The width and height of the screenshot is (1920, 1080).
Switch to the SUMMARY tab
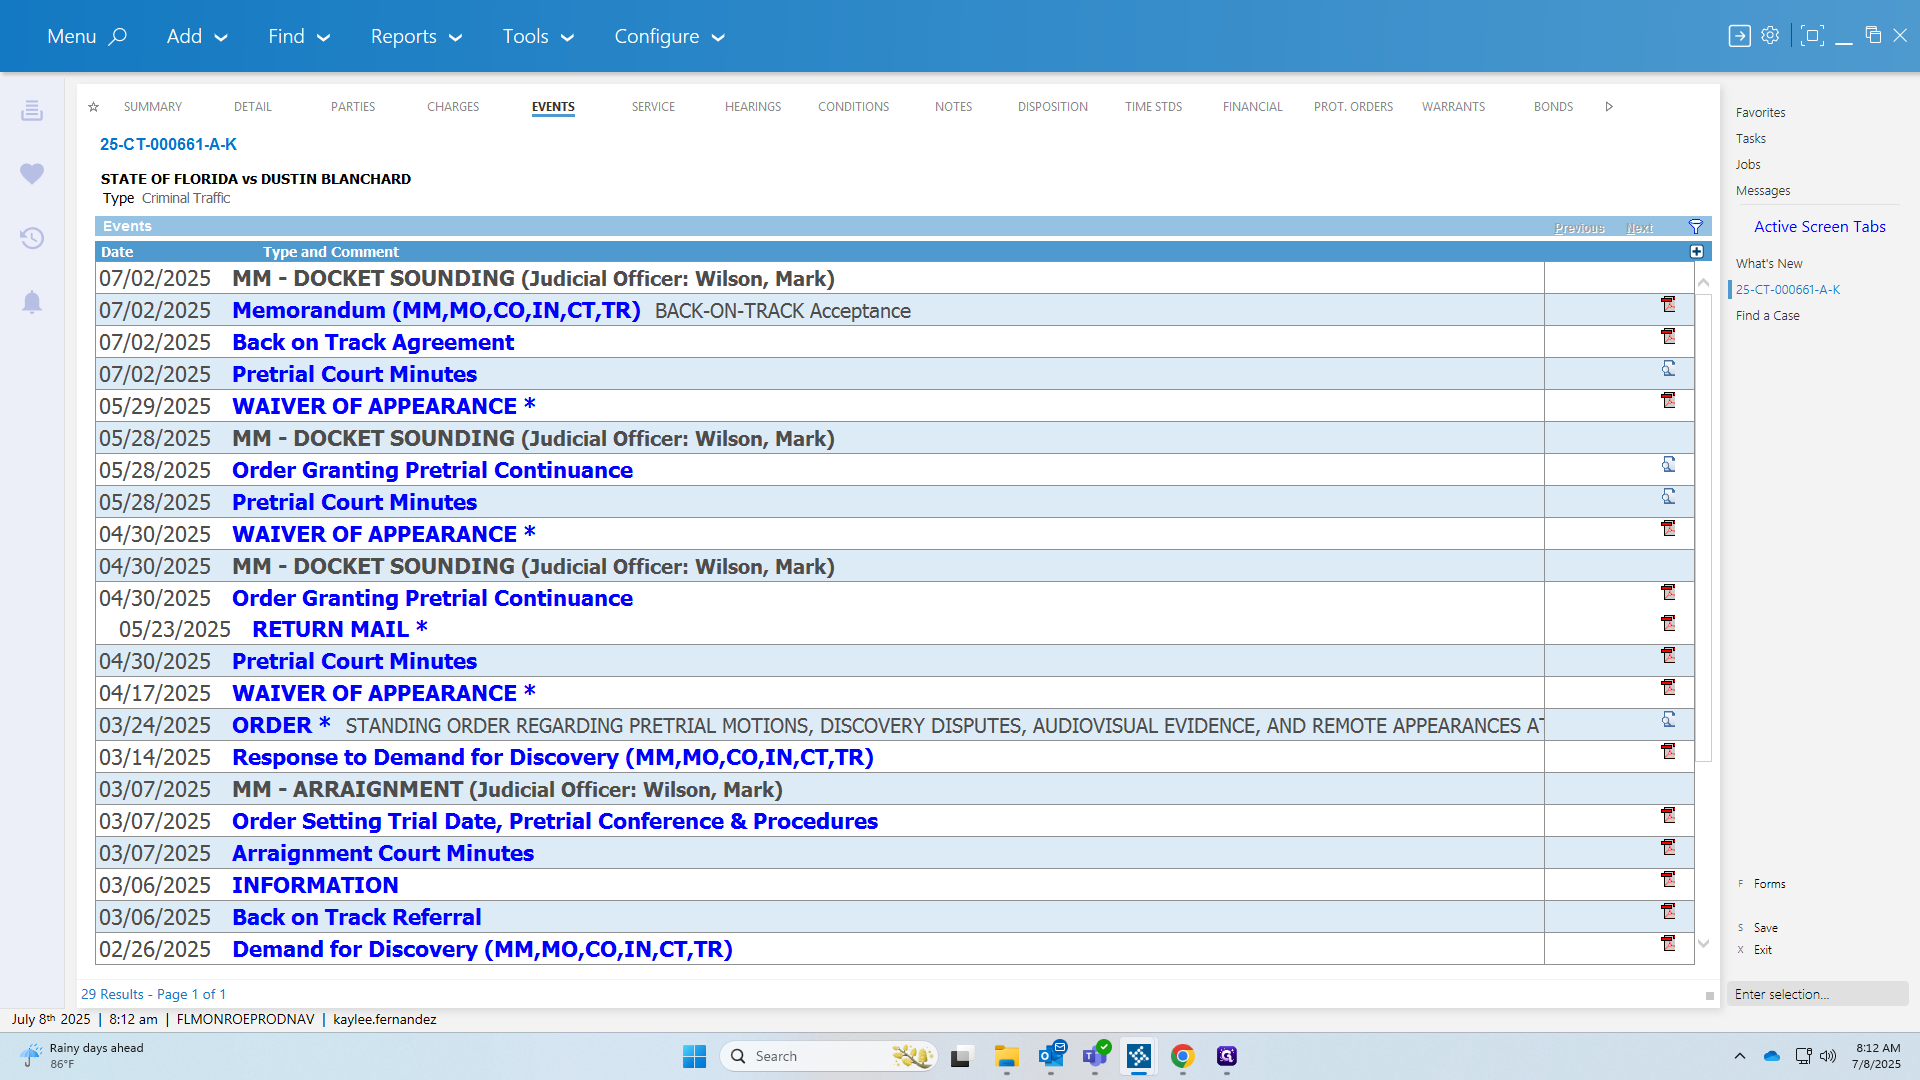(x=153, y=107)
